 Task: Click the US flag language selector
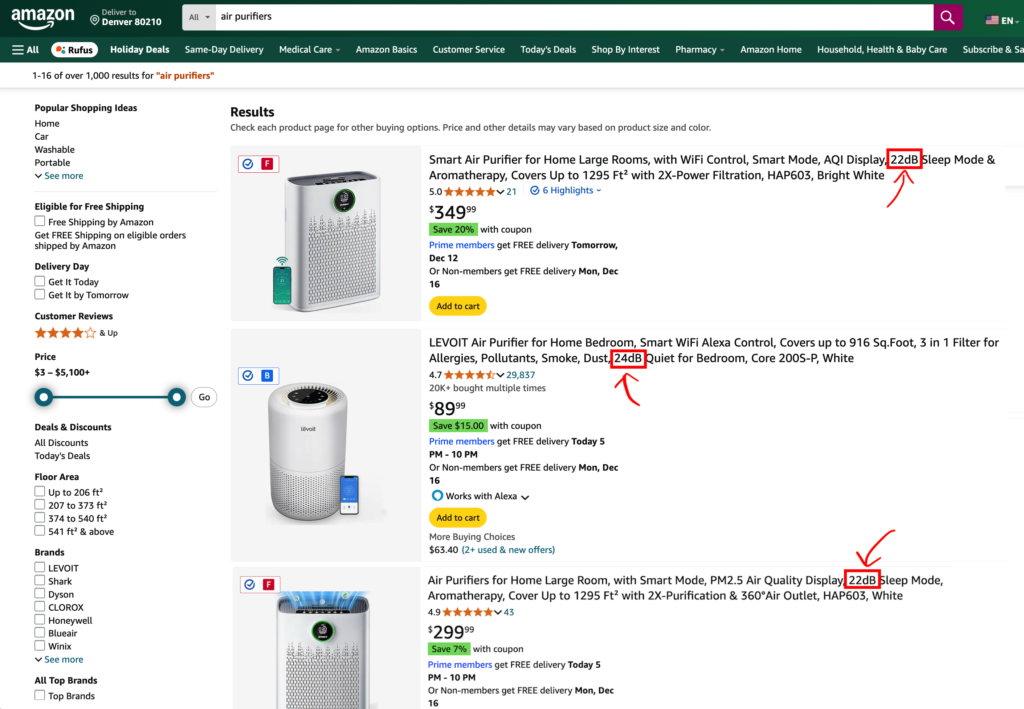[x=997, y=19]
